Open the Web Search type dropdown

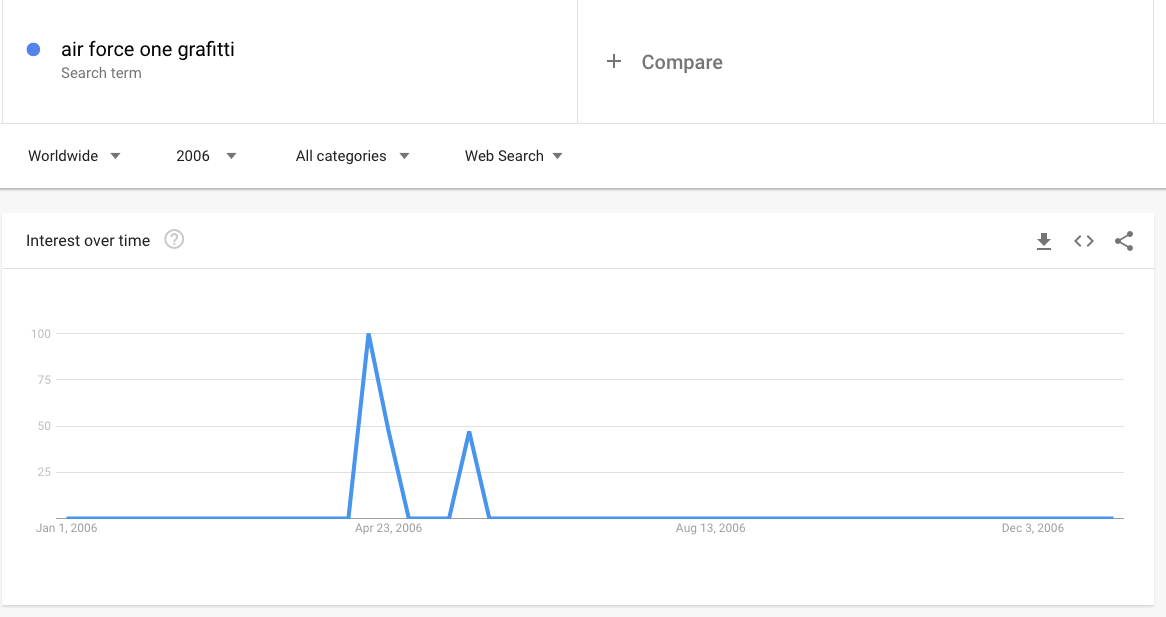point(513,156)
